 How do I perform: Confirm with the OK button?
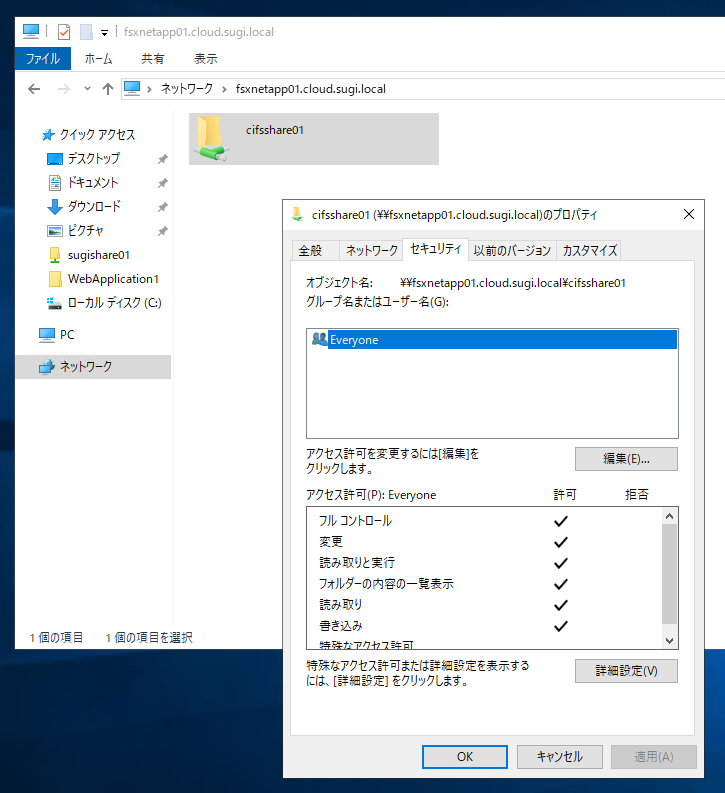[465, 757]
